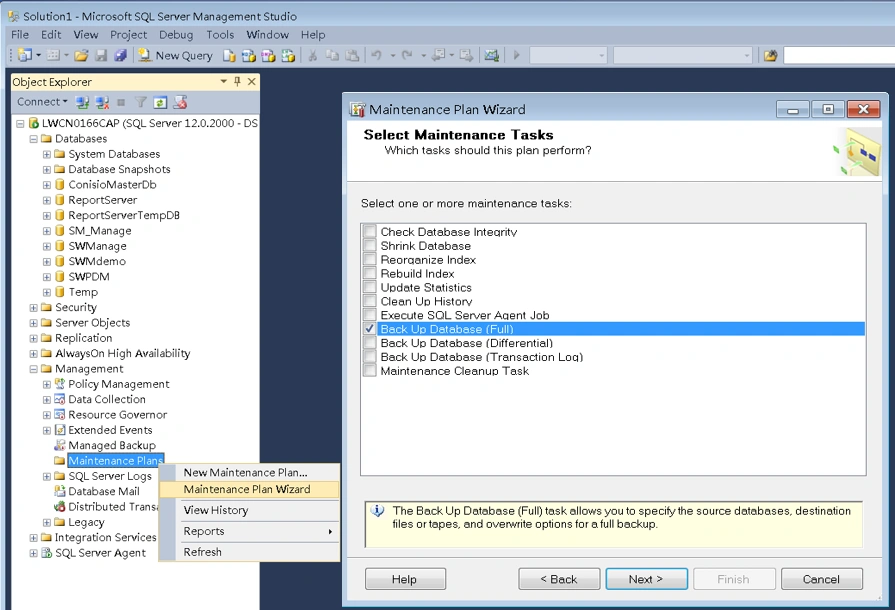Open the Reports submenu
The height and width of the screenshot is (610, 895).
coord(249,531)
